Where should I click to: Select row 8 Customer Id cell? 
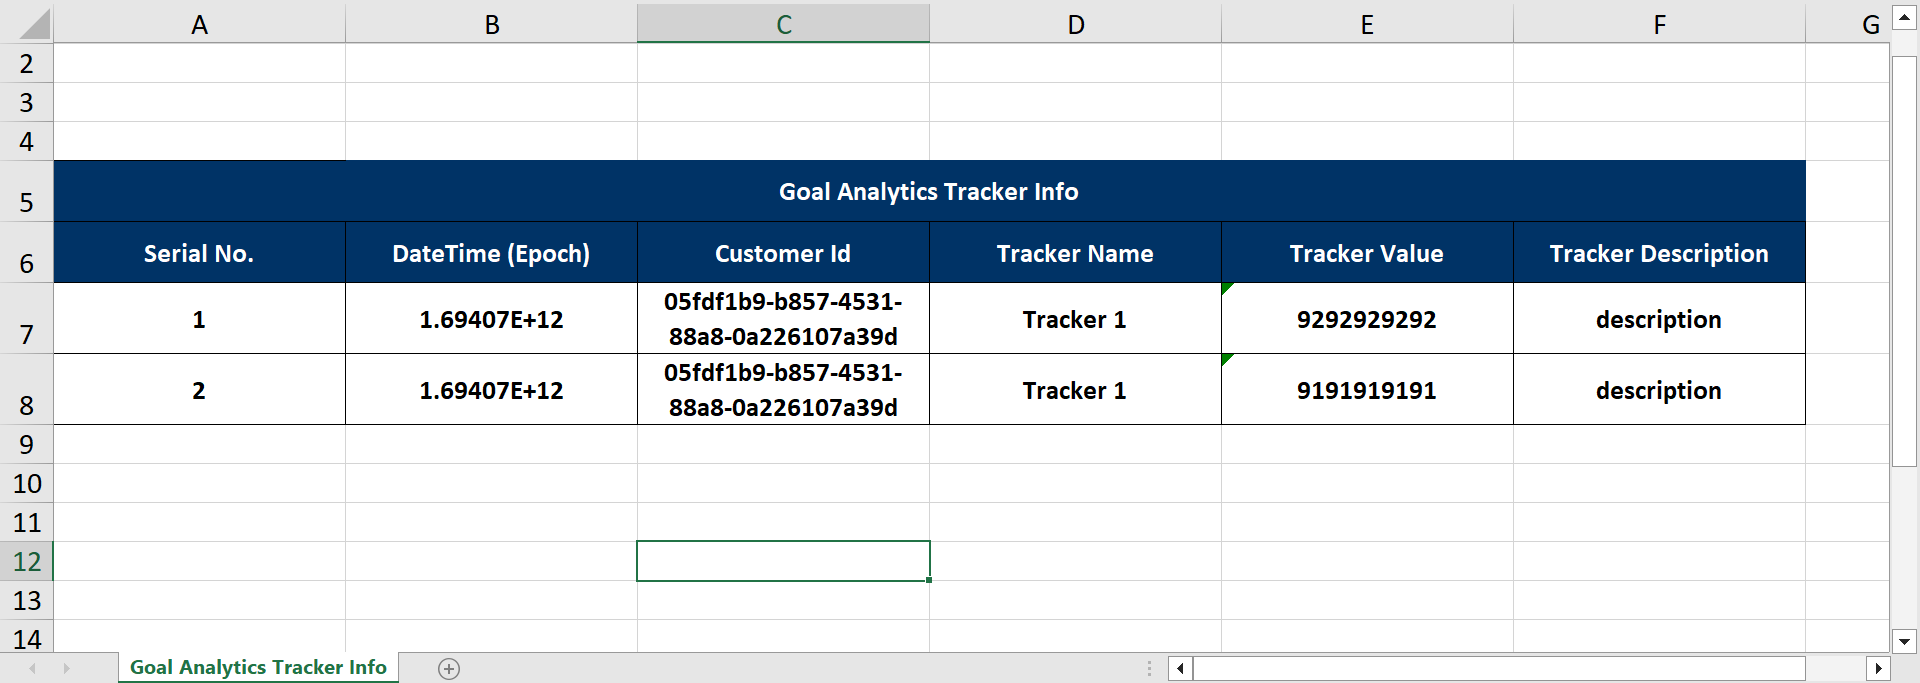coord(783,390)
